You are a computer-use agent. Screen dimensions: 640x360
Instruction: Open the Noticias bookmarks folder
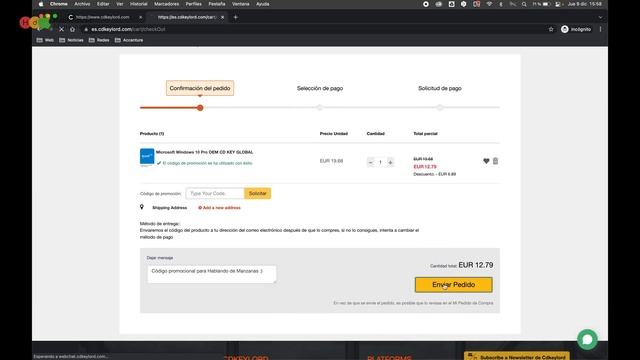click(x=71, y=40)
